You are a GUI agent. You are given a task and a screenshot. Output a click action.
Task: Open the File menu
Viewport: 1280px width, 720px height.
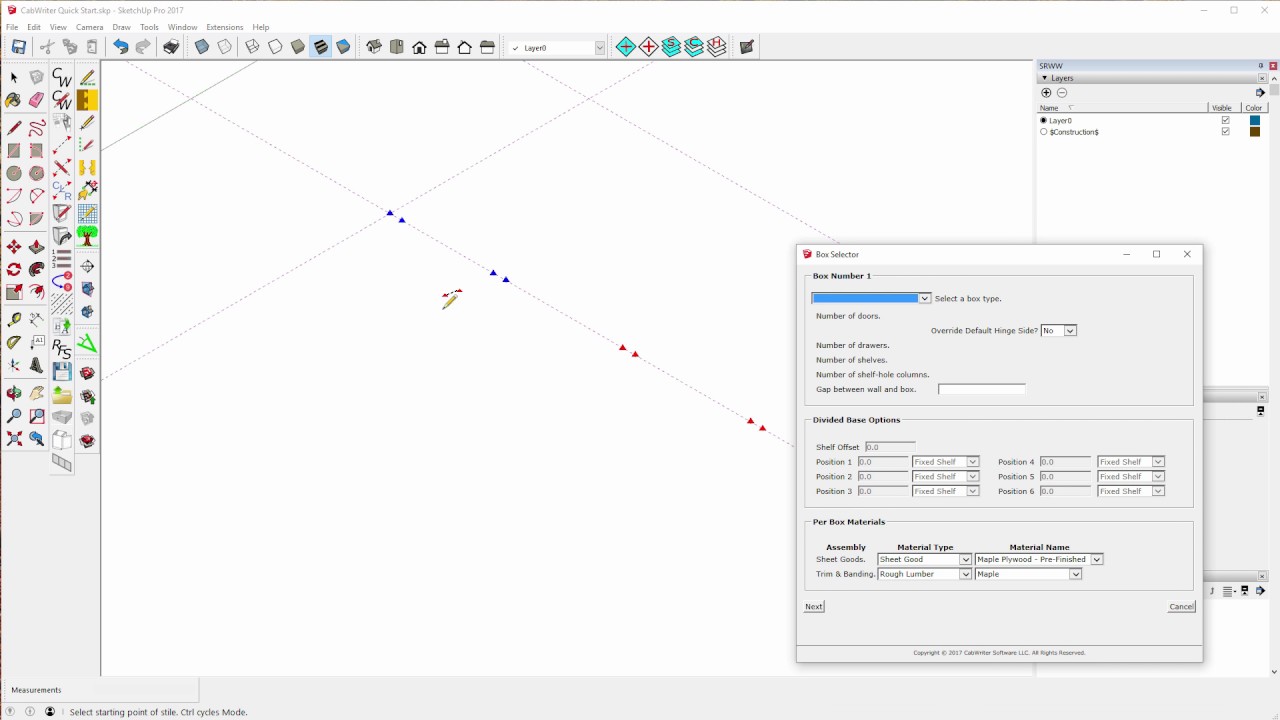(x=12, y=27)
